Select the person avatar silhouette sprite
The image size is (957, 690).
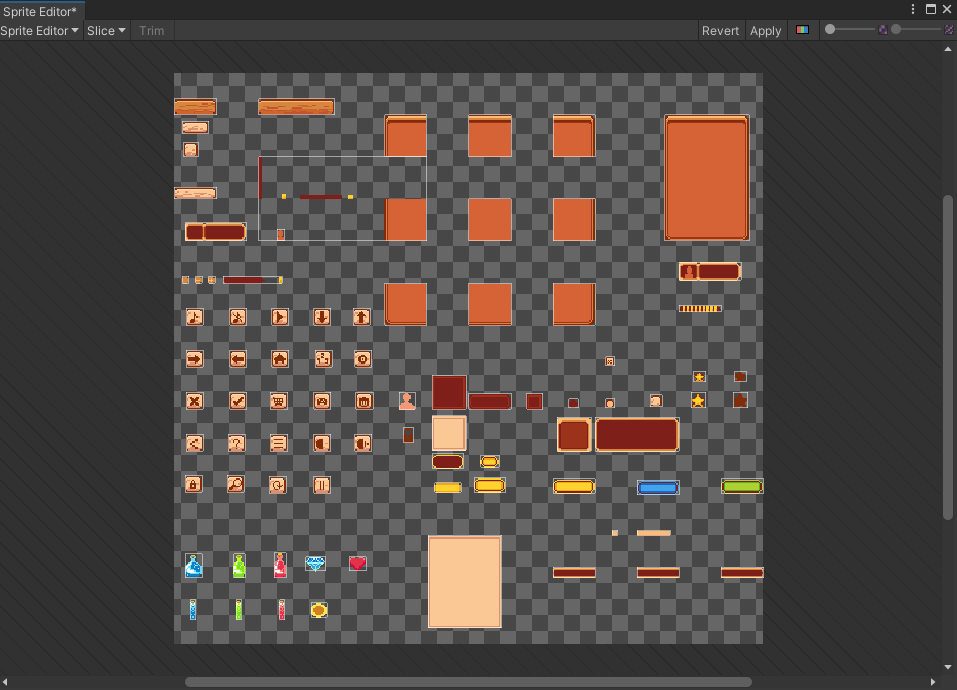click(x=407, y=401)
